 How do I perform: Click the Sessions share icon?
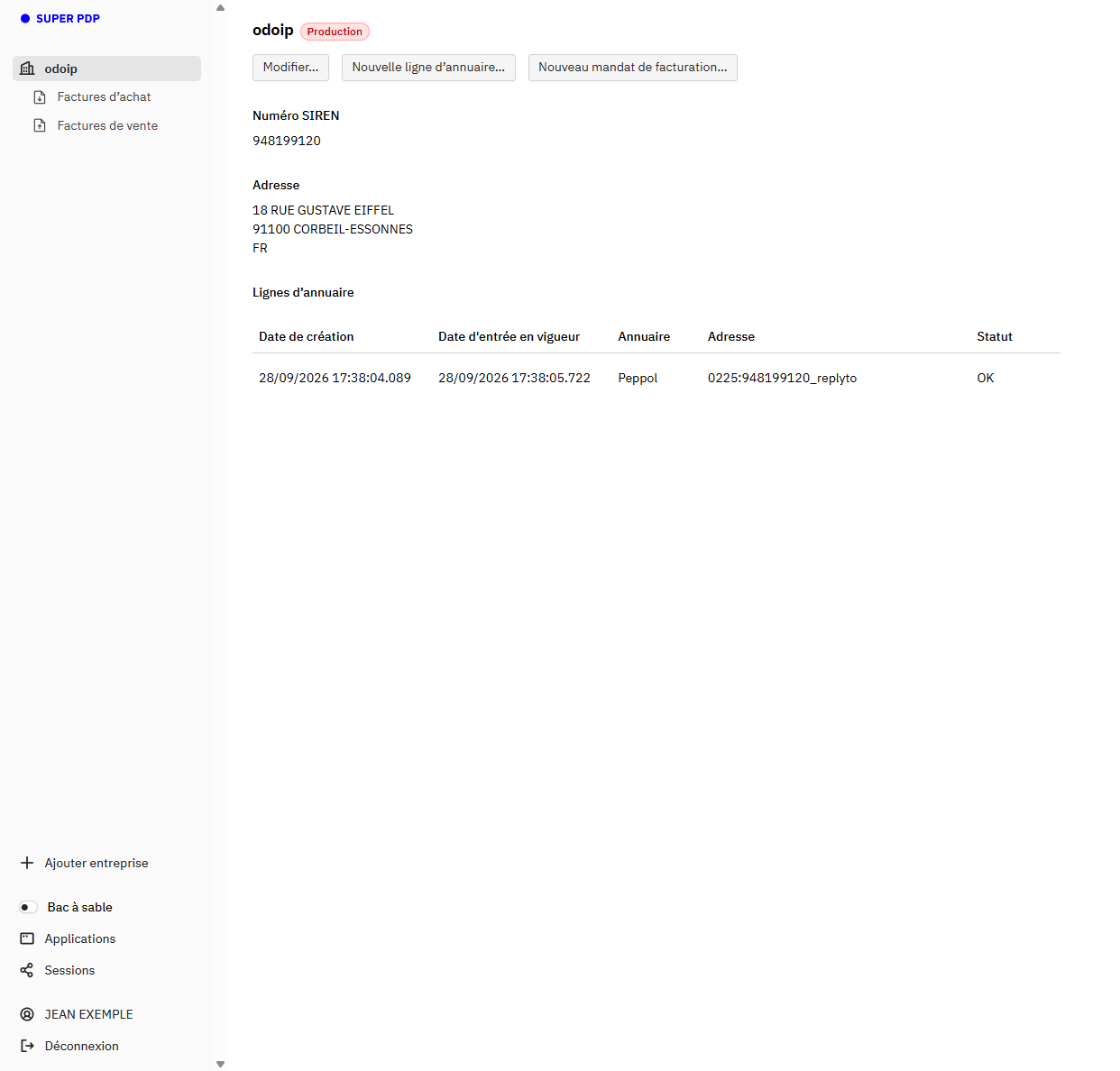[27, 970]
